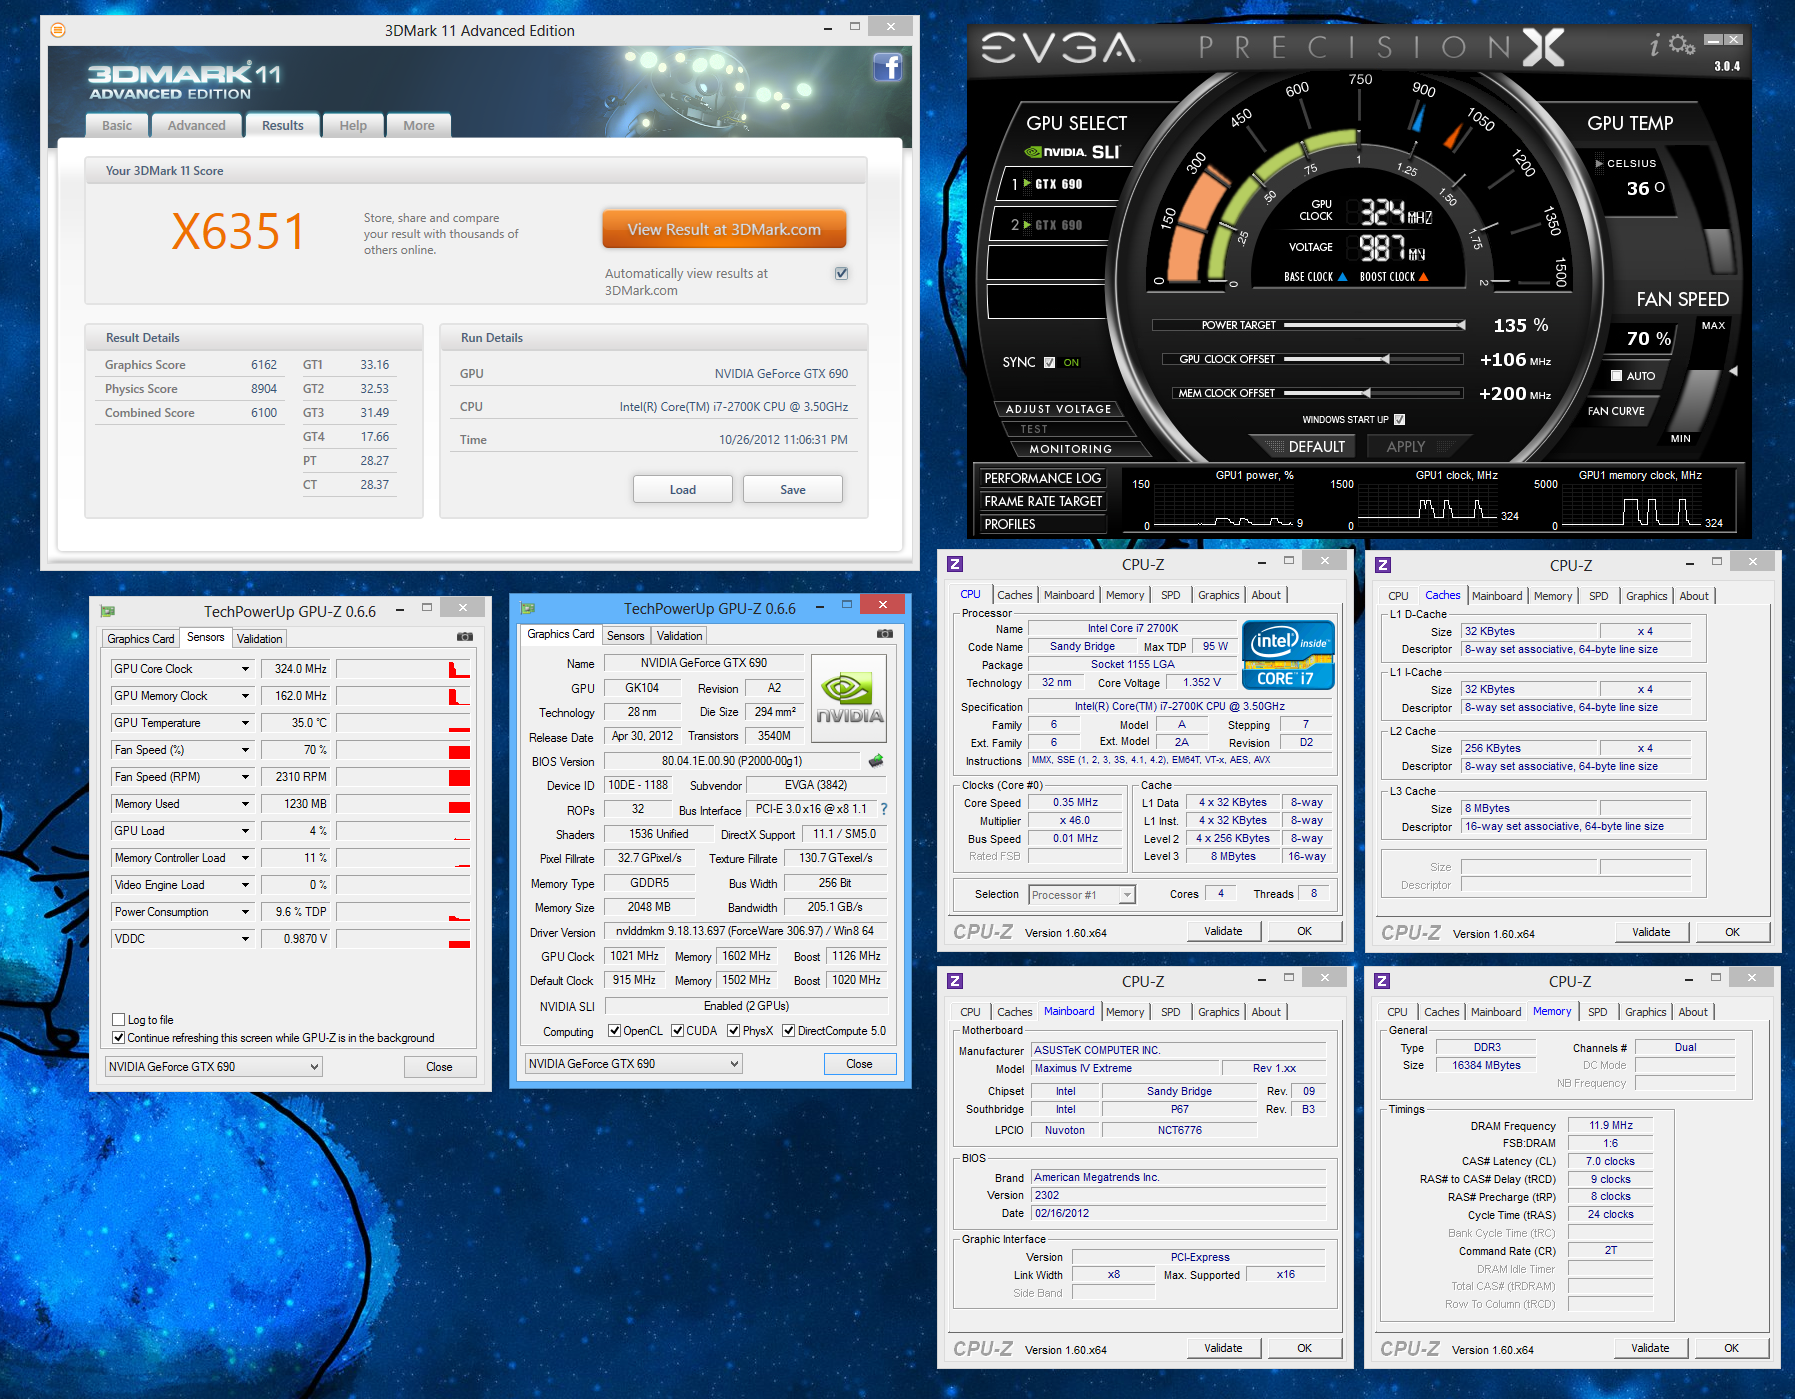Click the BIOS save chip icon in GPU-Z
The width and height of the screenshot is (1795, 1399).
(x=876, y=761)
